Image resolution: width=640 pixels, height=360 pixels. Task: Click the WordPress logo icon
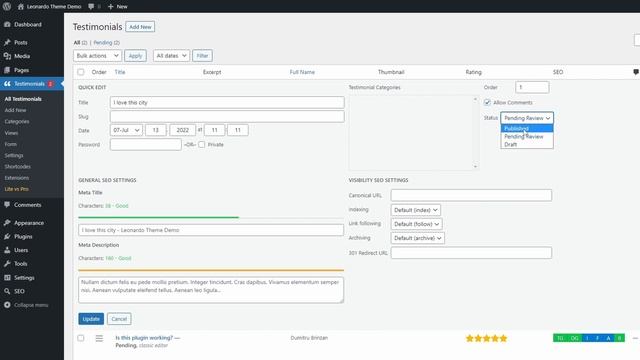7,6
